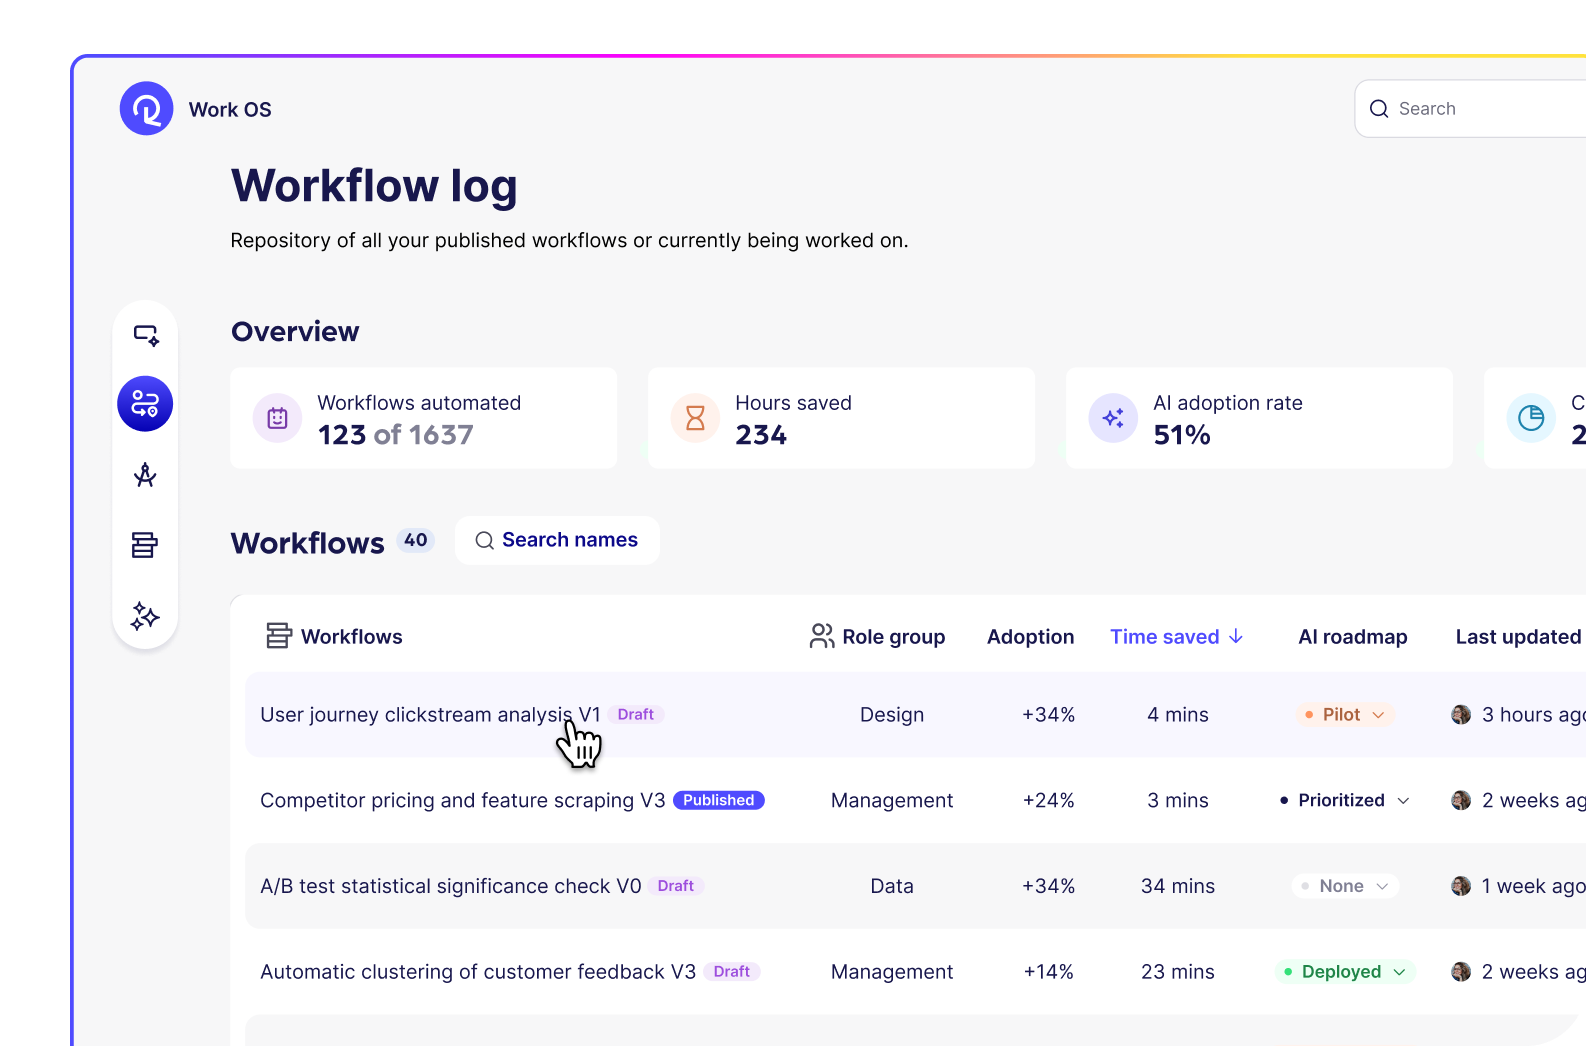1586x1046 pixels.
Task: Click the magnifier icon in top Search
Action: (1379, 109)
